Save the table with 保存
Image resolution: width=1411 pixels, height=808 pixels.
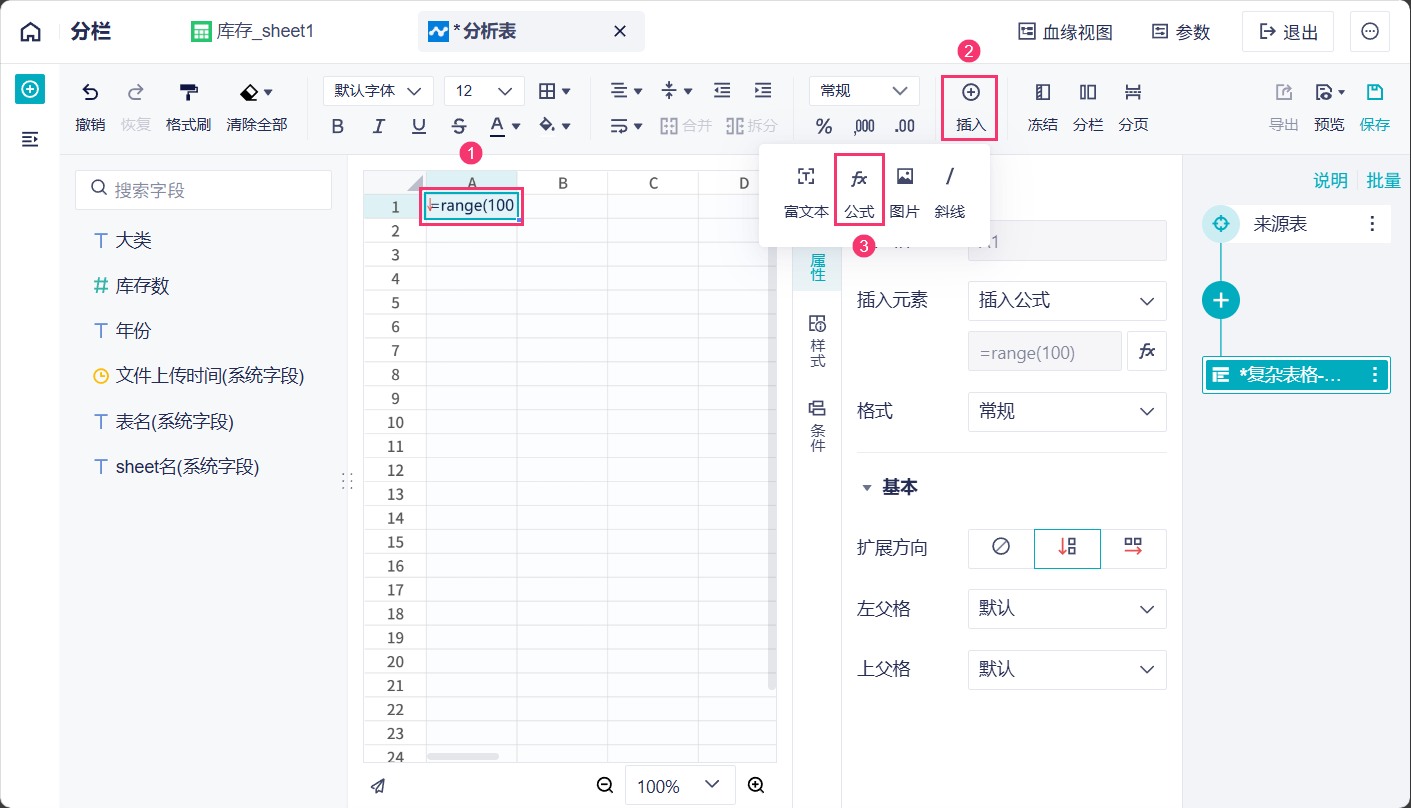point(1375,108)
